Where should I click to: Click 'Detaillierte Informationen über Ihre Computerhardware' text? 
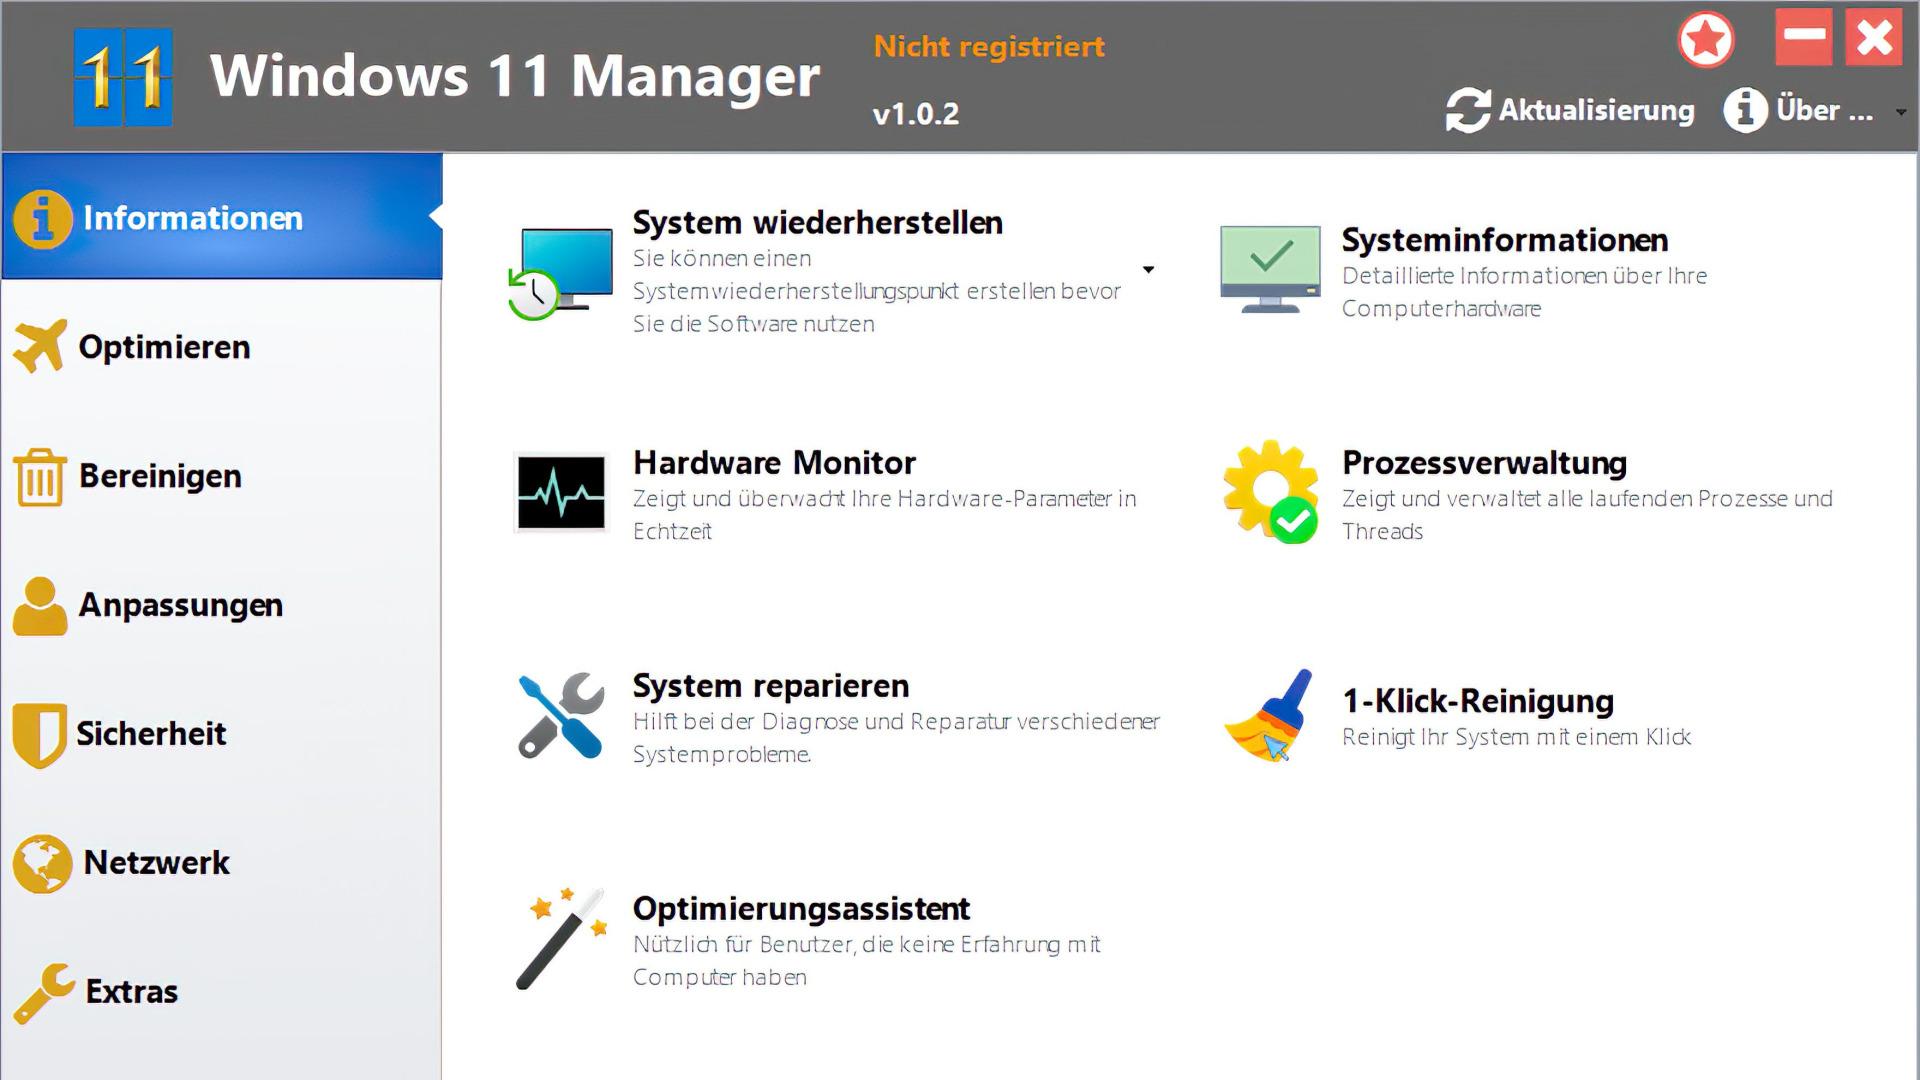click(x=1524, y=292)
